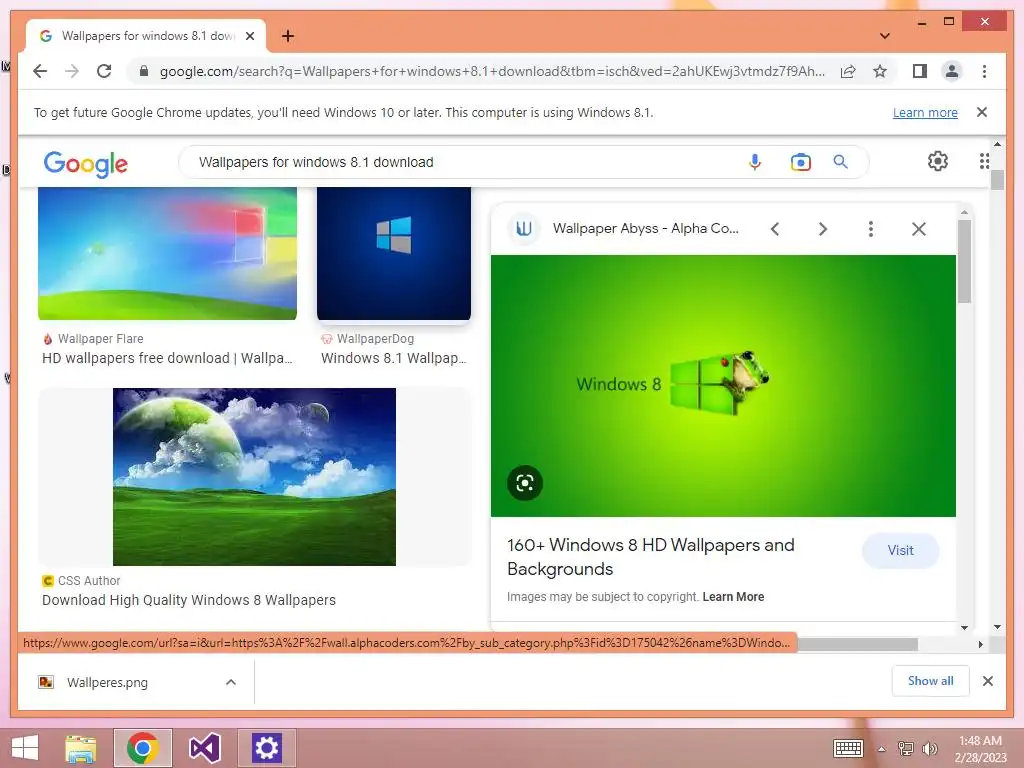Click the Learn more link
This screenshot has height=768, width=1024.
(925, 112)
